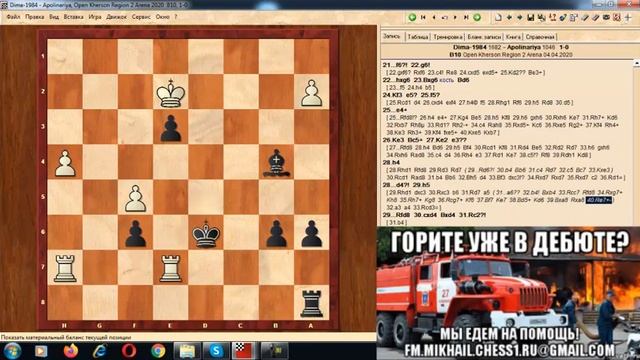This screenshot has width=640, height=360.
Task: Switch to the Таблица tab
Action: (418, 37)
